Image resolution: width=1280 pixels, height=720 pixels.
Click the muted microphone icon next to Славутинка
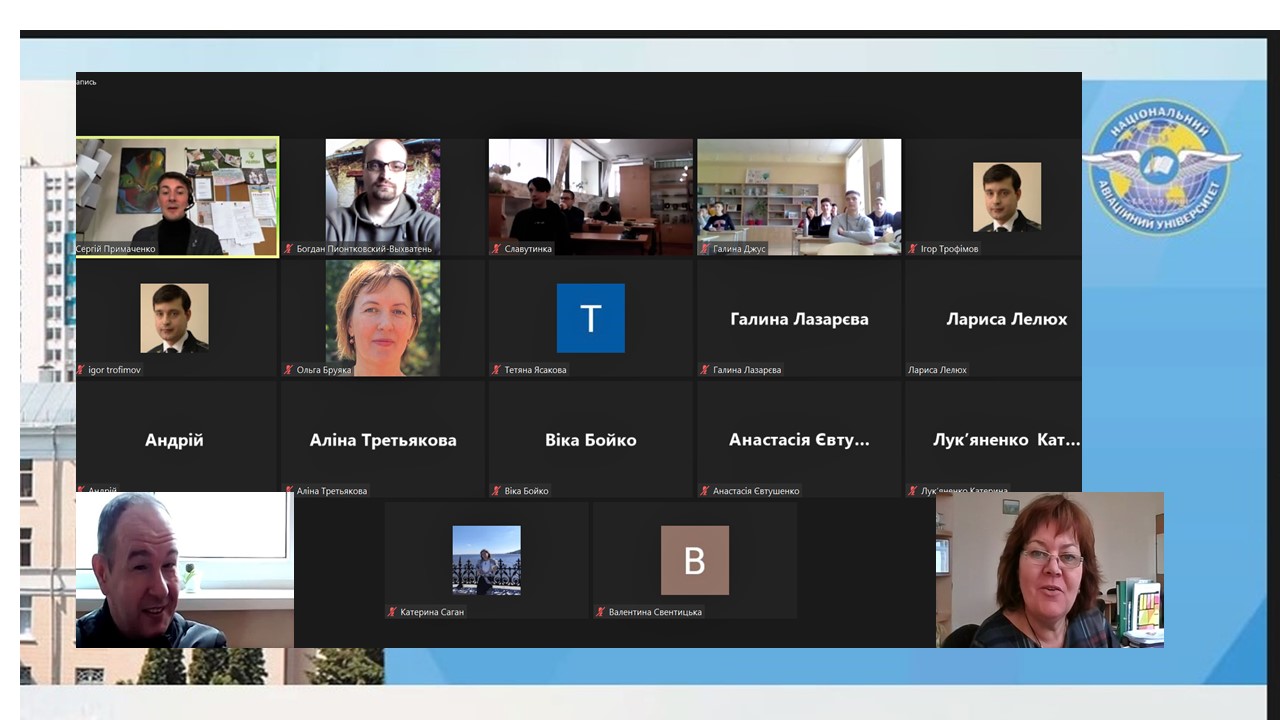click(496, 249)
